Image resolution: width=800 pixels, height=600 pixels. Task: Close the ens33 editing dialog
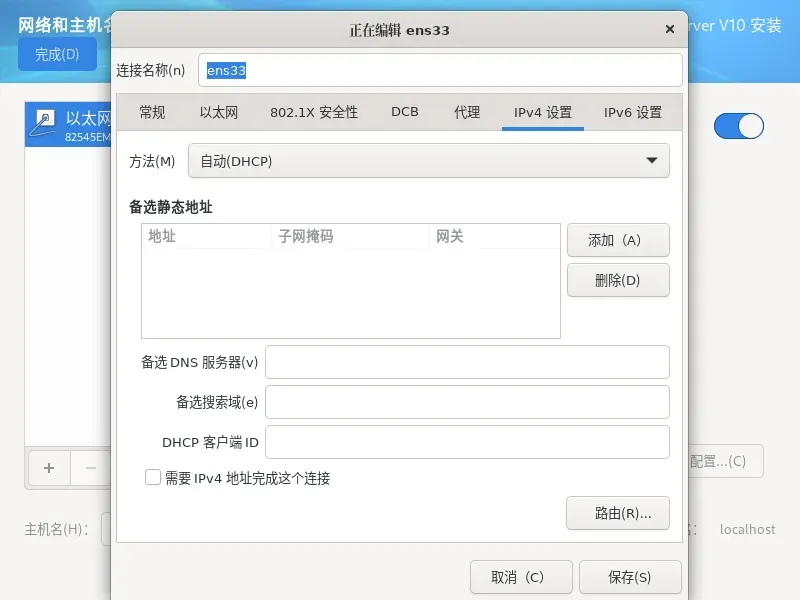pos(669,30)
